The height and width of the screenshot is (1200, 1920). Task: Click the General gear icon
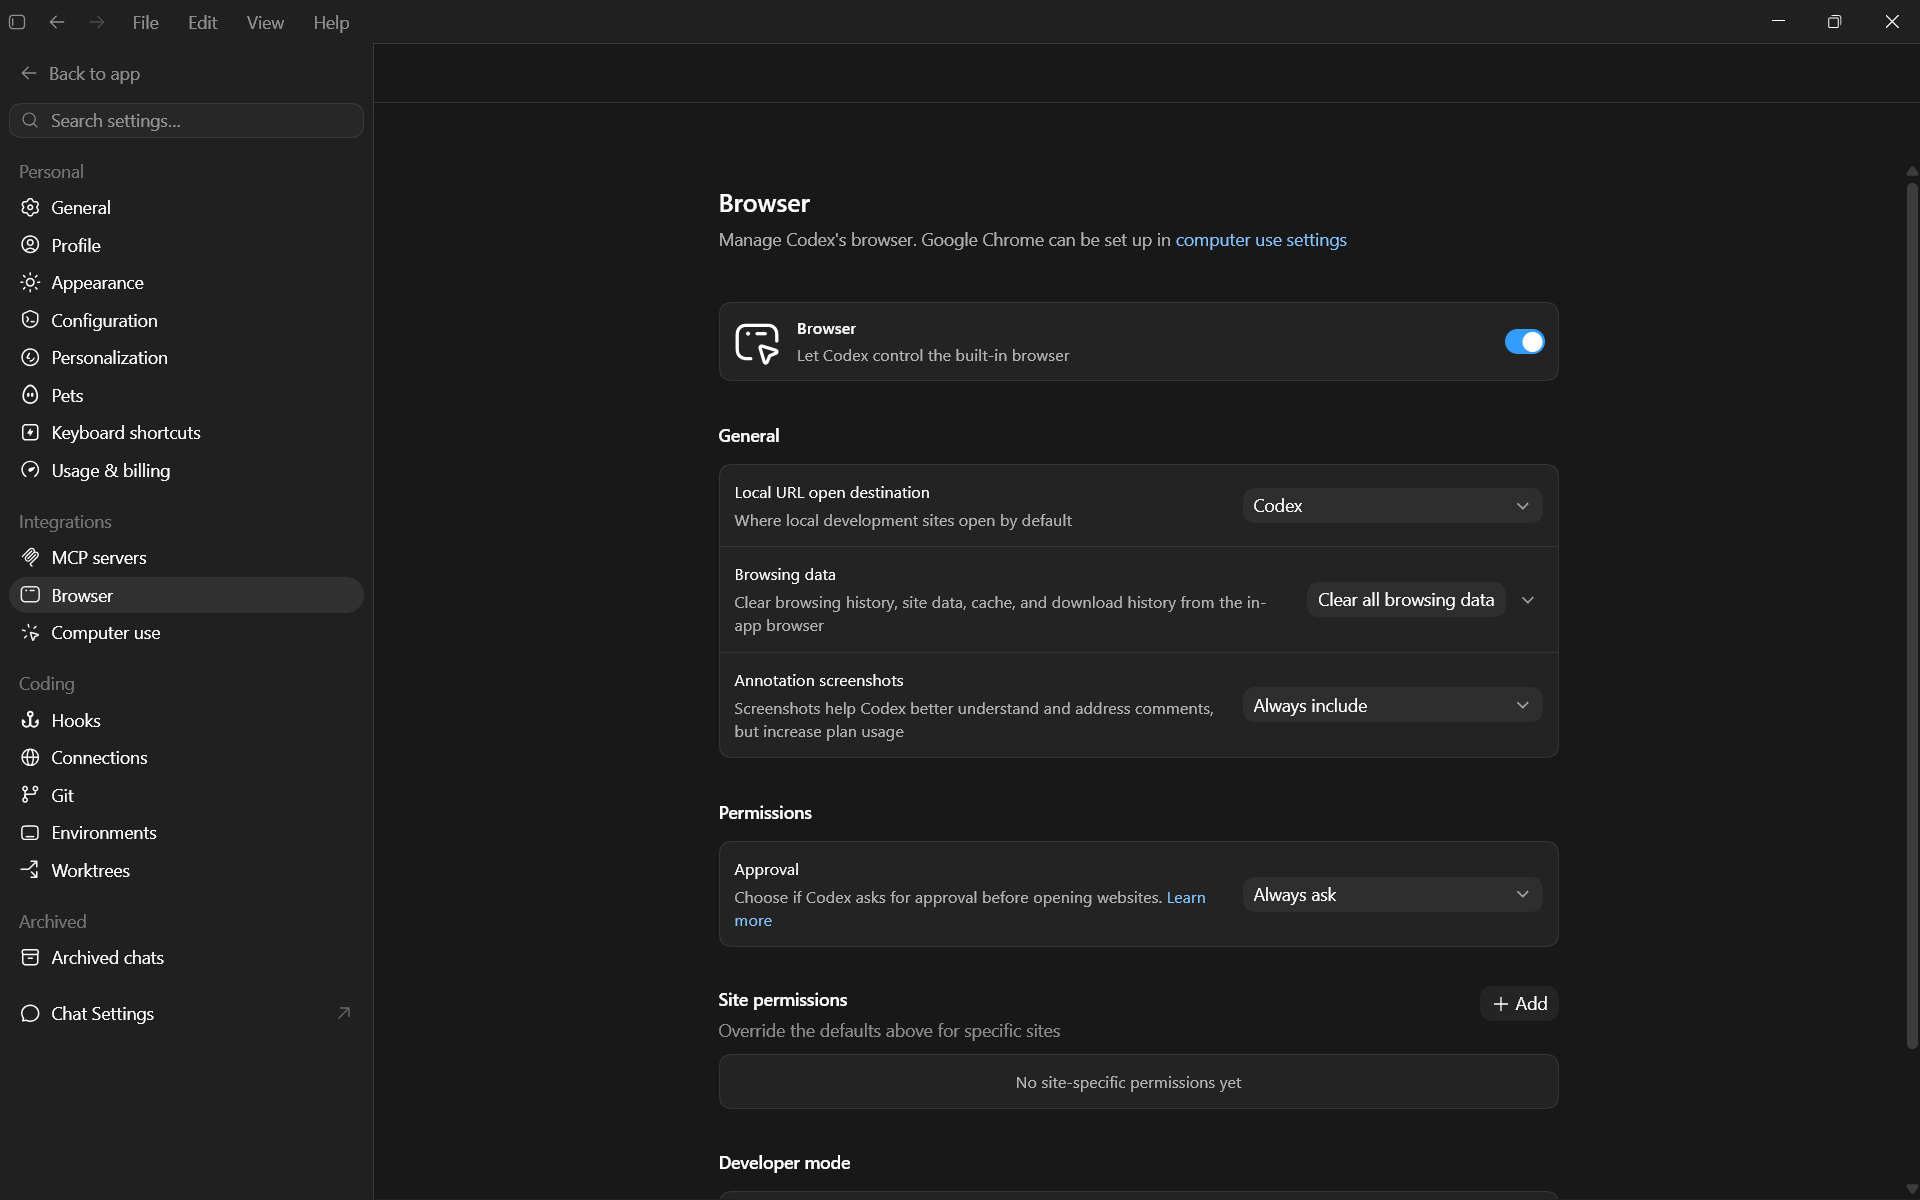(x=31, y=207)
